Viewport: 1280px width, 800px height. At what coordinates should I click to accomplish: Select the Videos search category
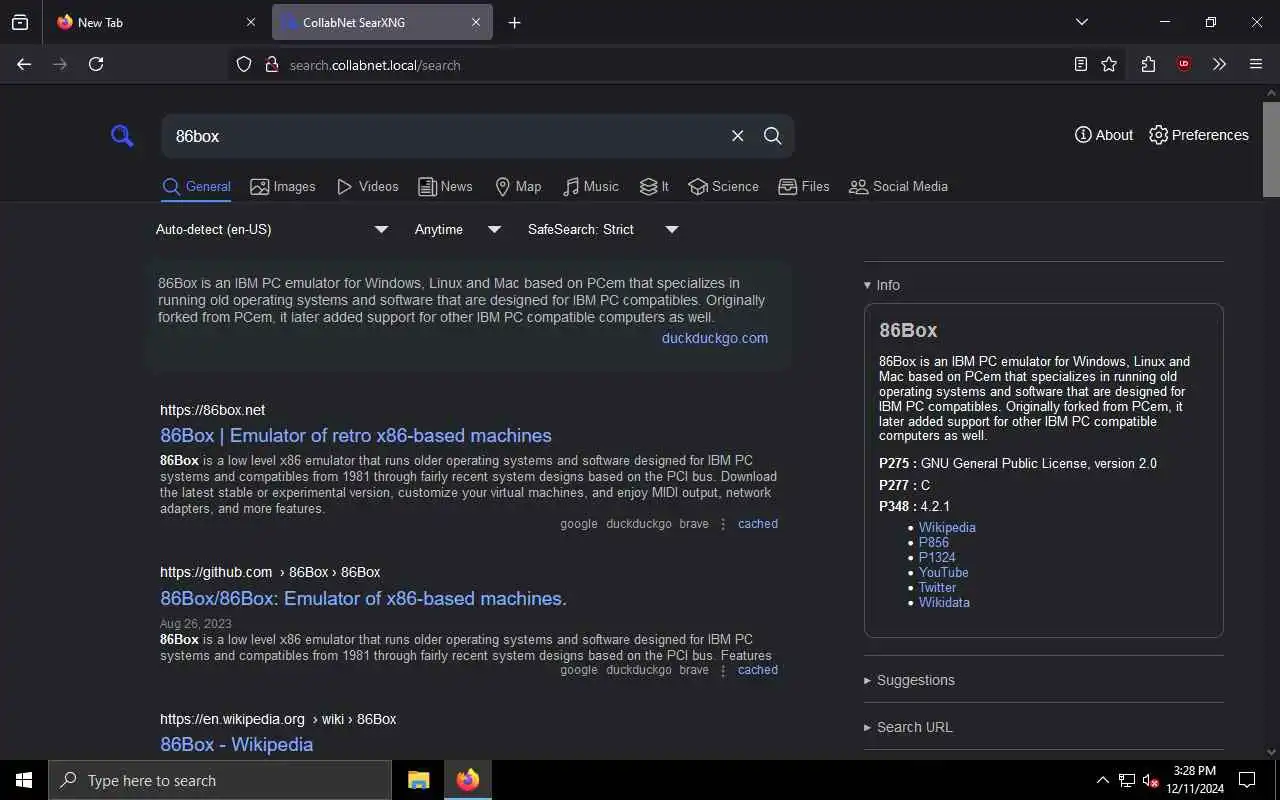point(367,186)
